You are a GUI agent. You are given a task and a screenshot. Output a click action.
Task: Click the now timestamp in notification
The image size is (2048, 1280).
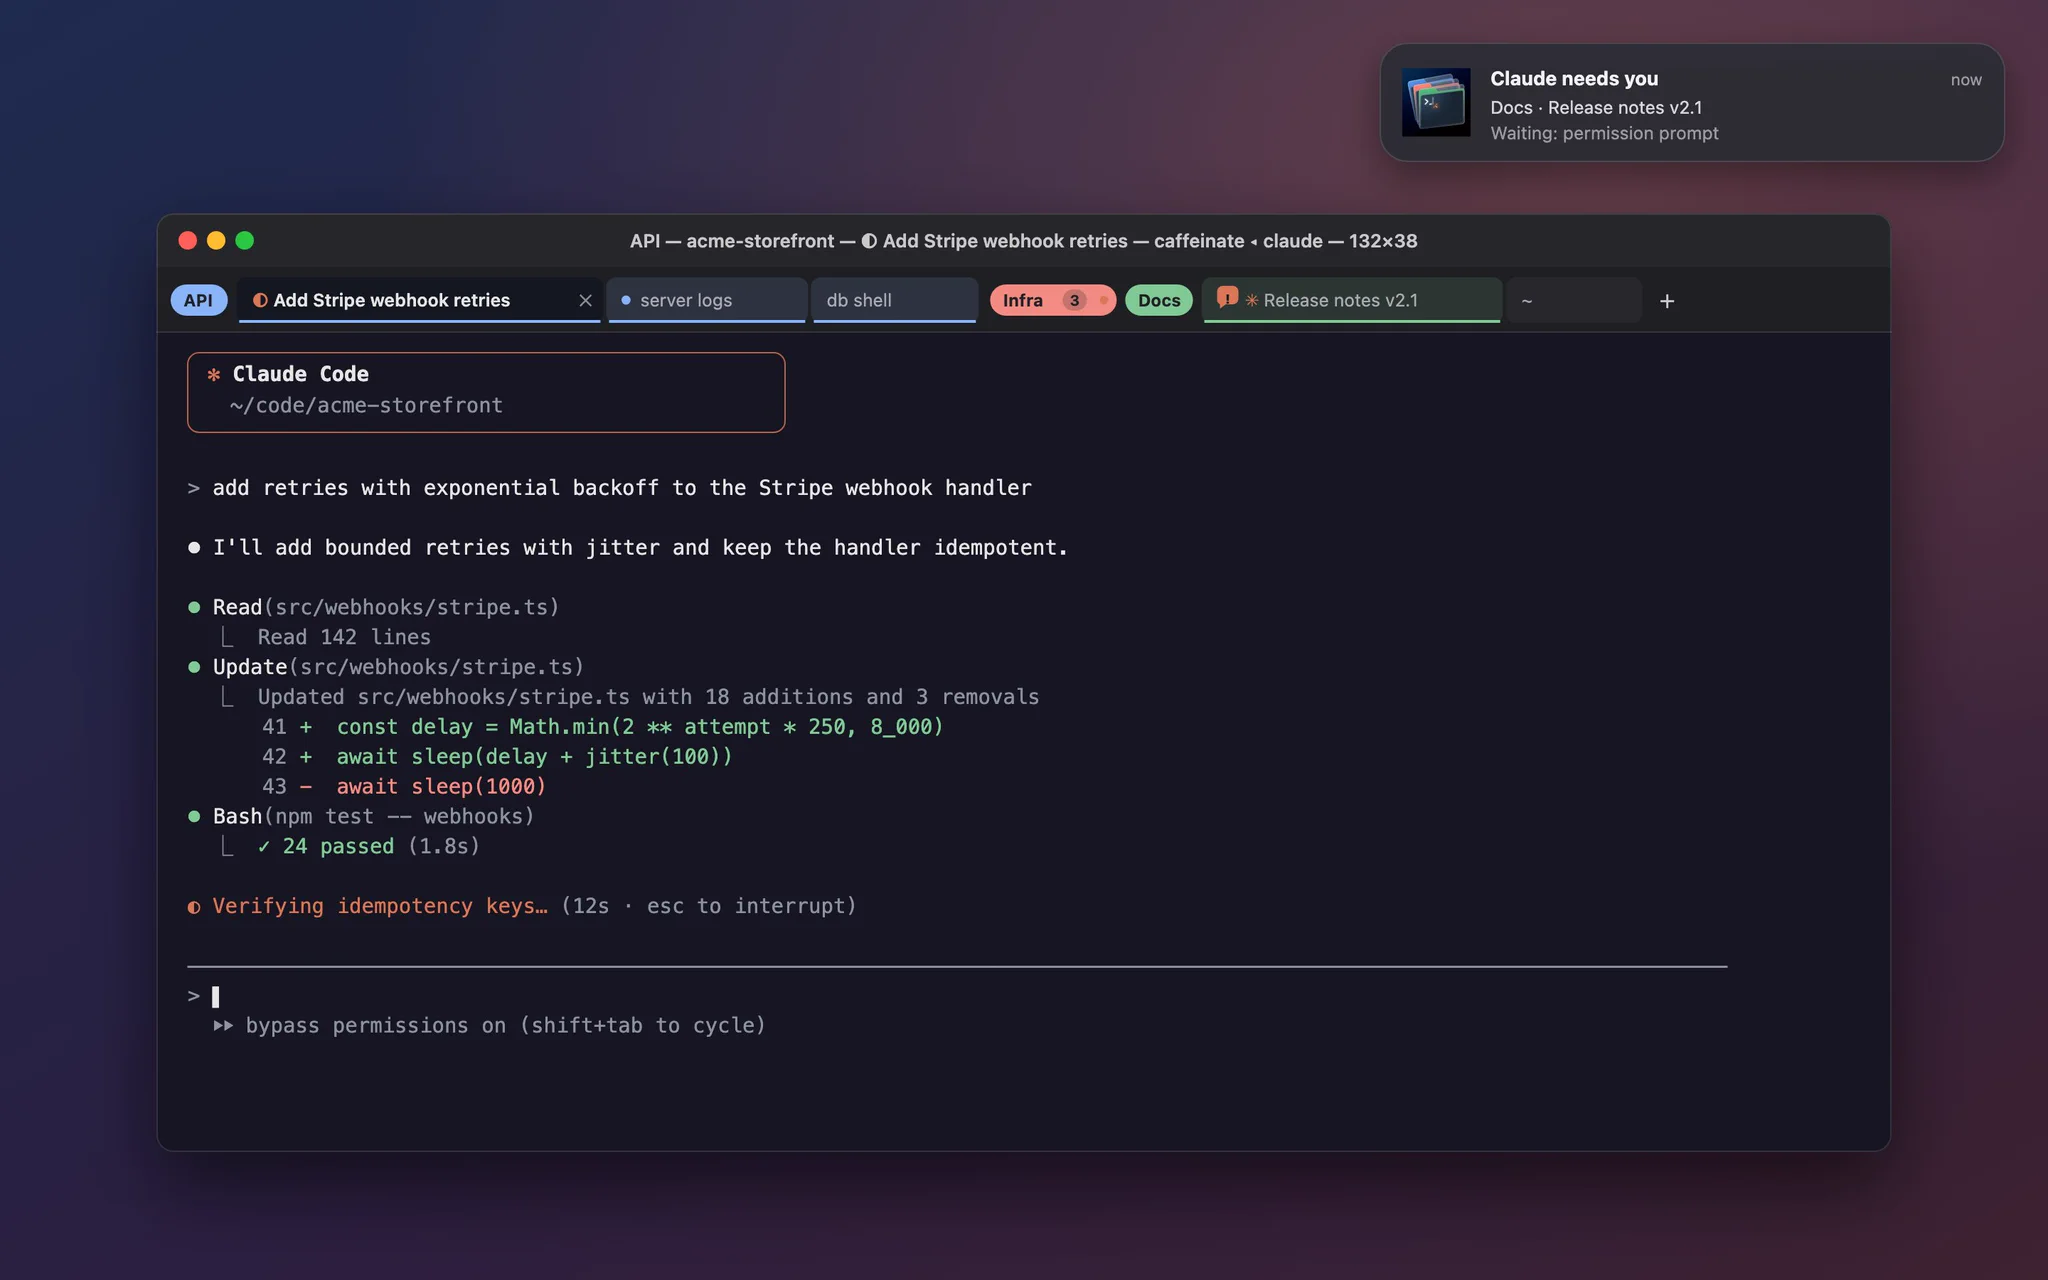pyautogui.click(x=1966, y=80)
